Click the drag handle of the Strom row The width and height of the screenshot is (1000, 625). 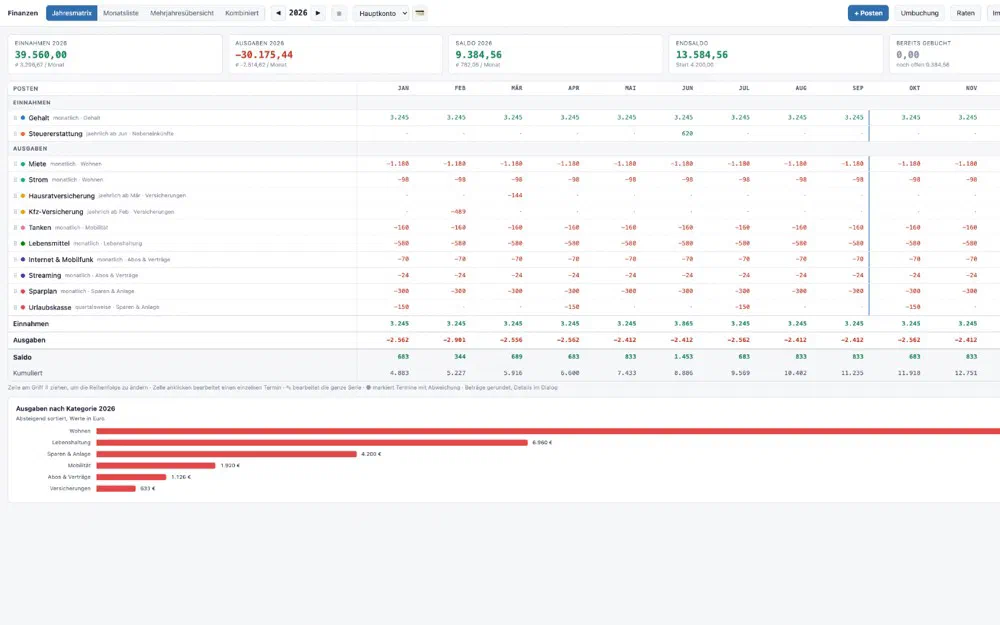[15, 180]
